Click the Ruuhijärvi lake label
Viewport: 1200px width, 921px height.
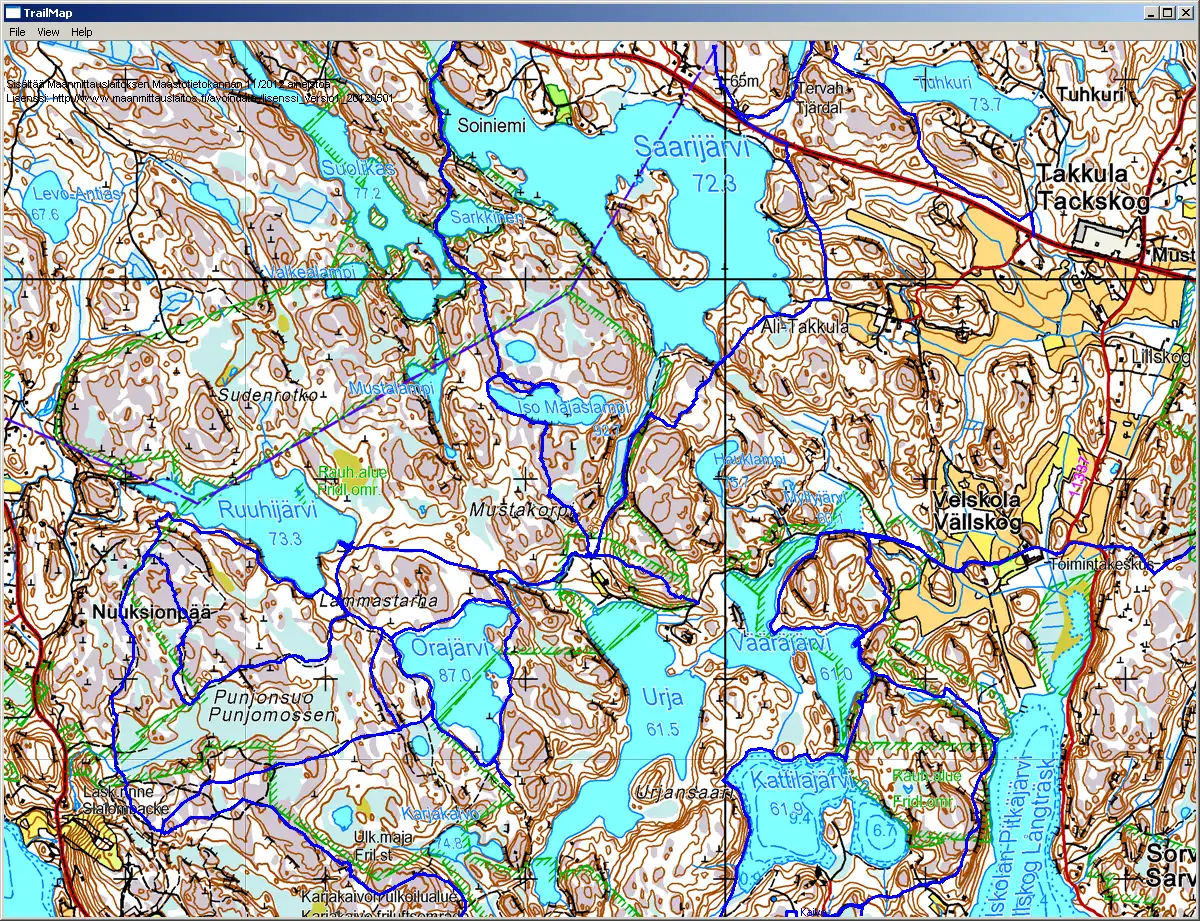click(267, 509)
